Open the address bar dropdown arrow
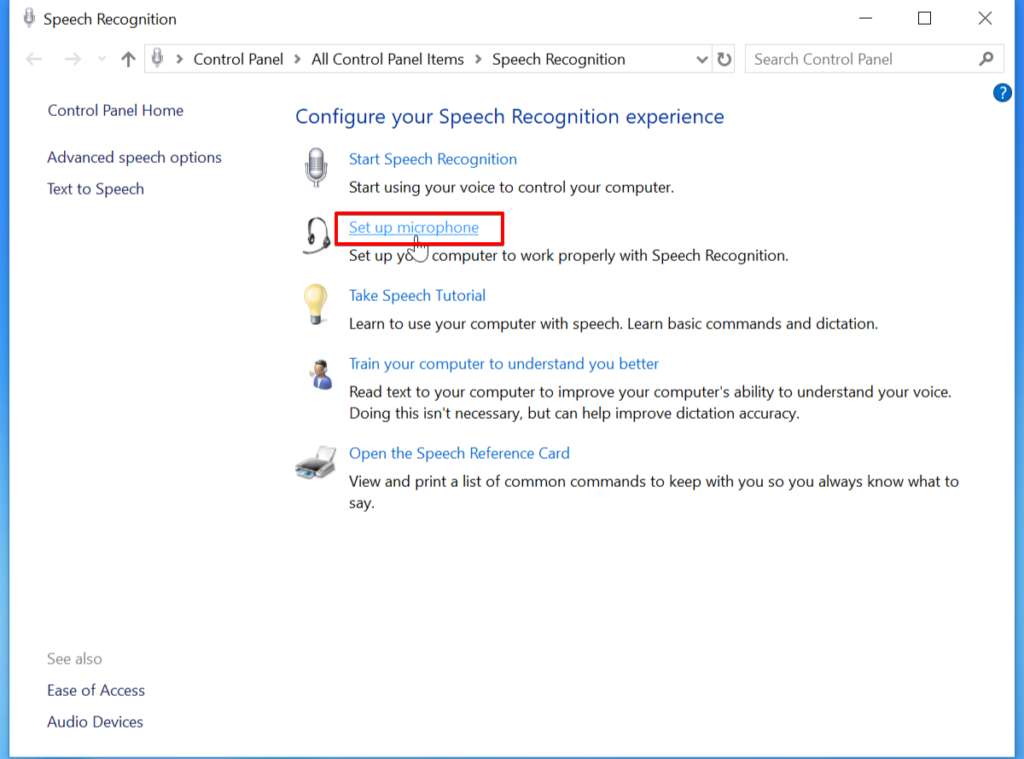The height and width of the screenshot is (759, 1024). coord(702,59)
